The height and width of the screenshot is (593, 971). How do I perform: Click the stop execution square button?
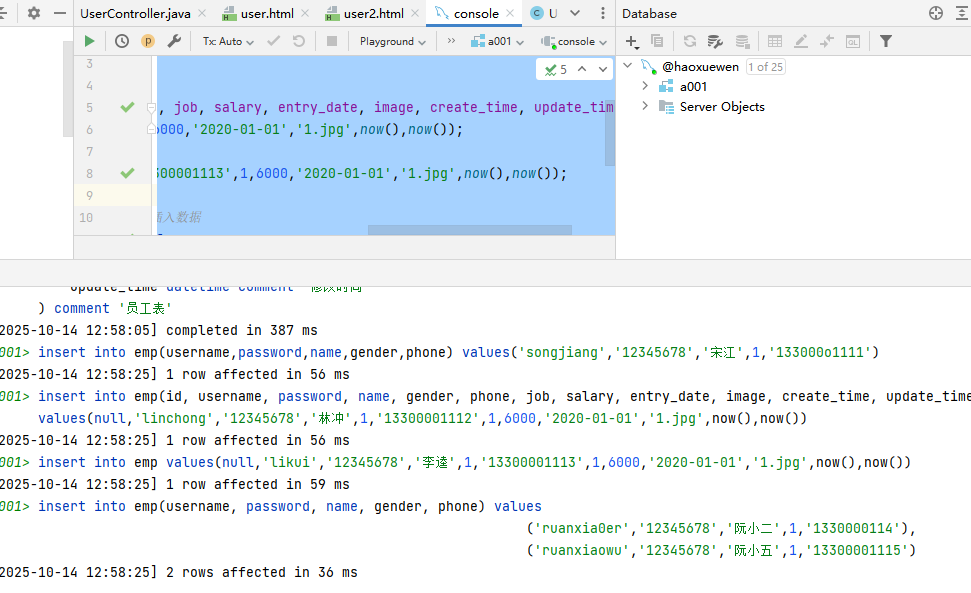[332, 41]
